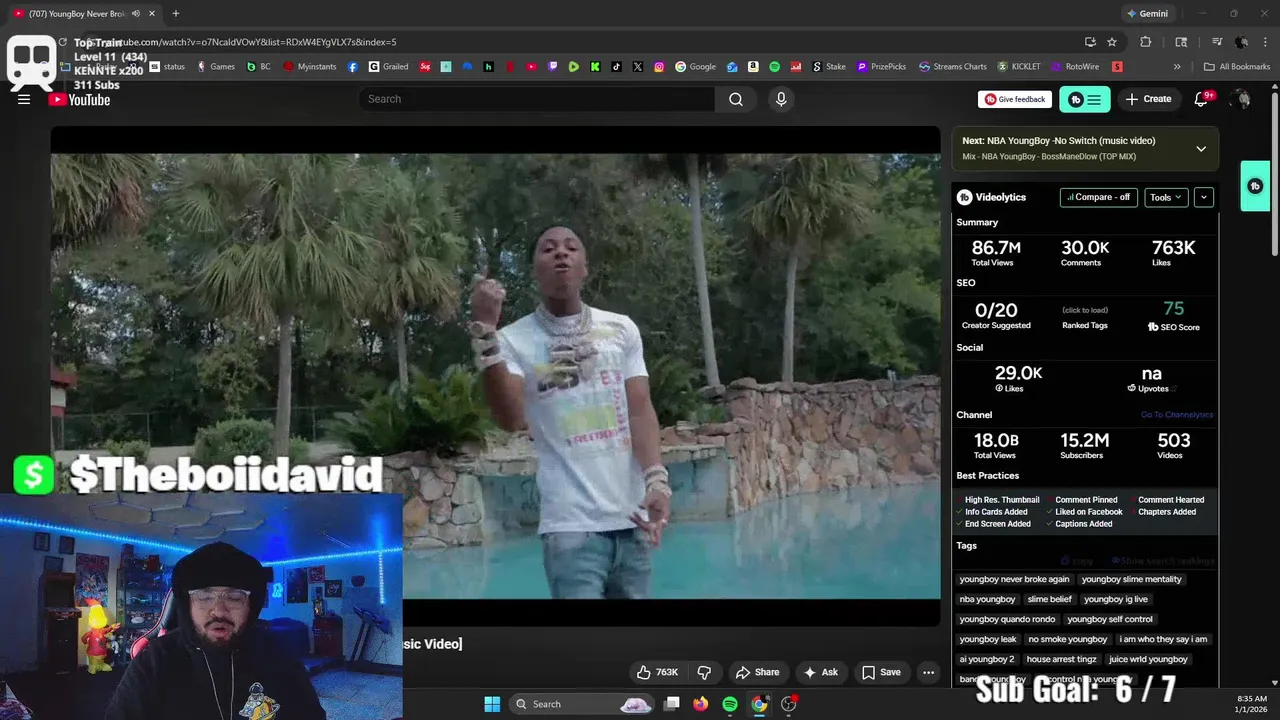Open the Facebook bookmark icon
Screen dimensions: 1280x720
click(x=353, y=67)
